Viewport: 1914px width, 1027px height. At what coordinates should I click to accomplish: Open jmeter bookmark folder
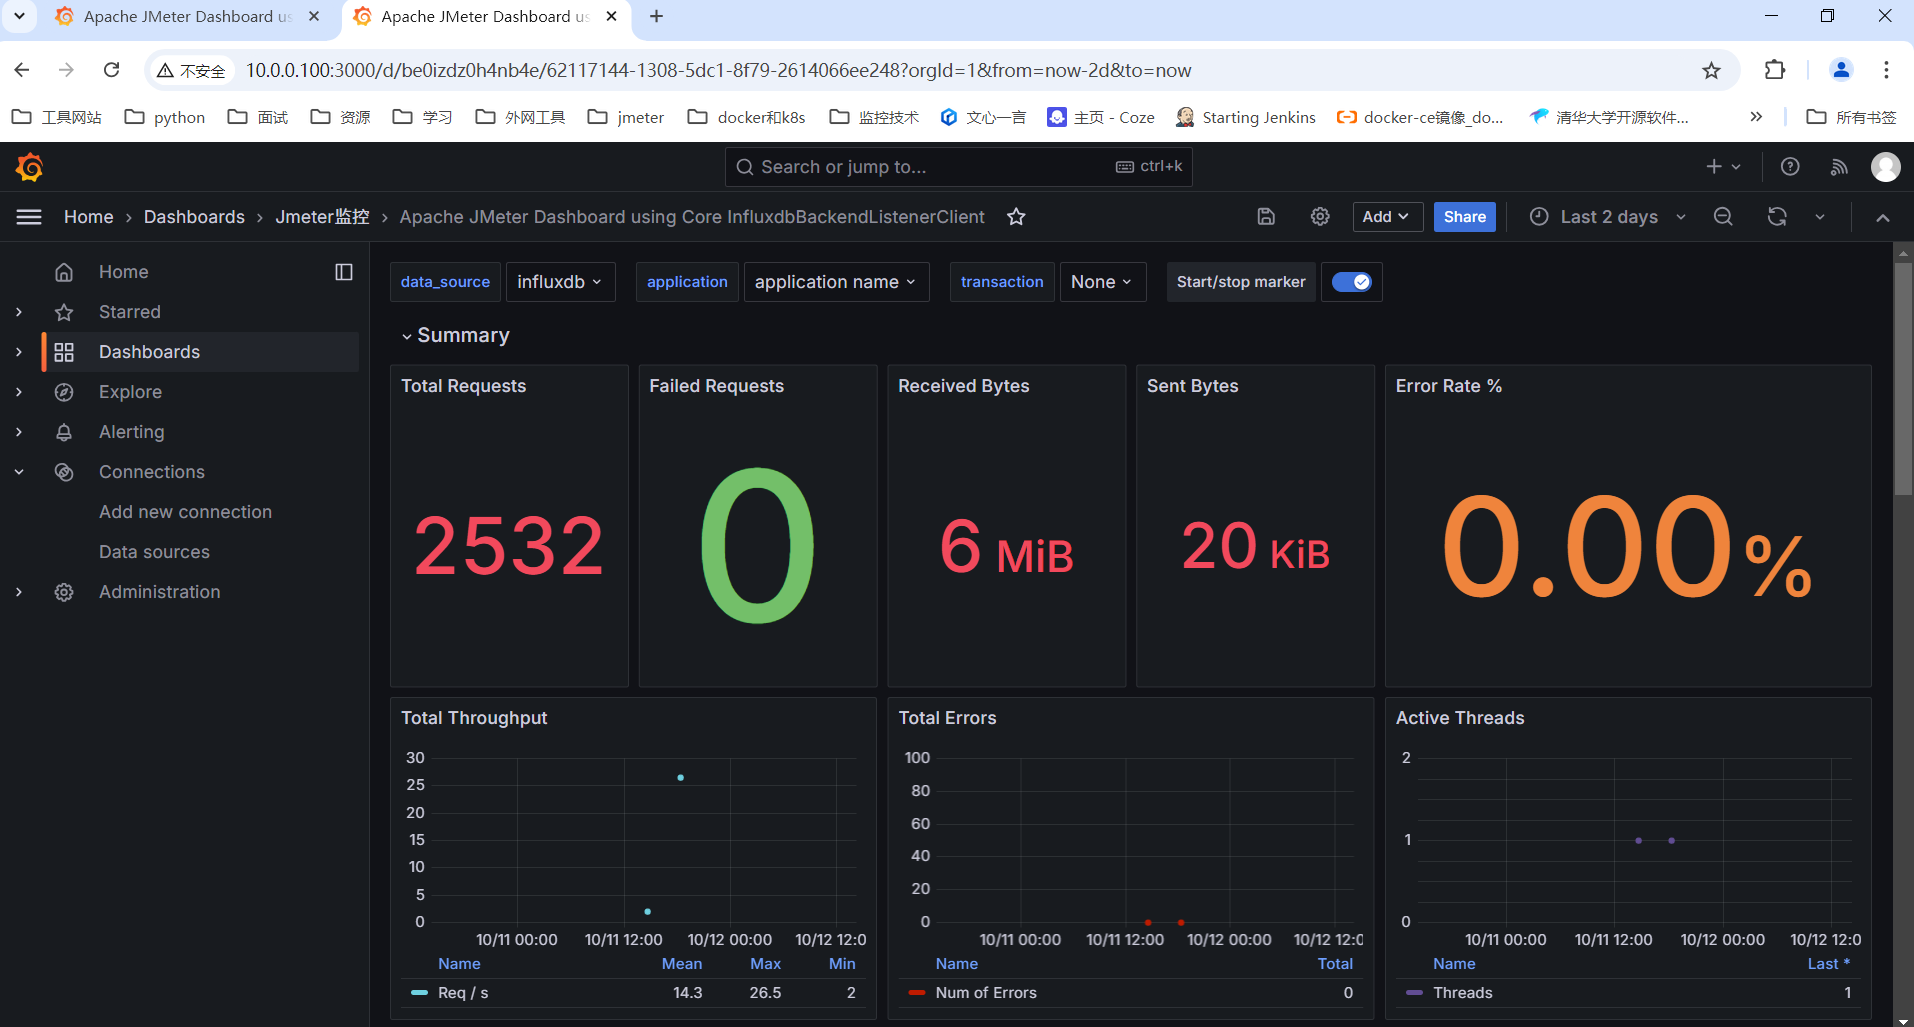(x=626, y=117)
